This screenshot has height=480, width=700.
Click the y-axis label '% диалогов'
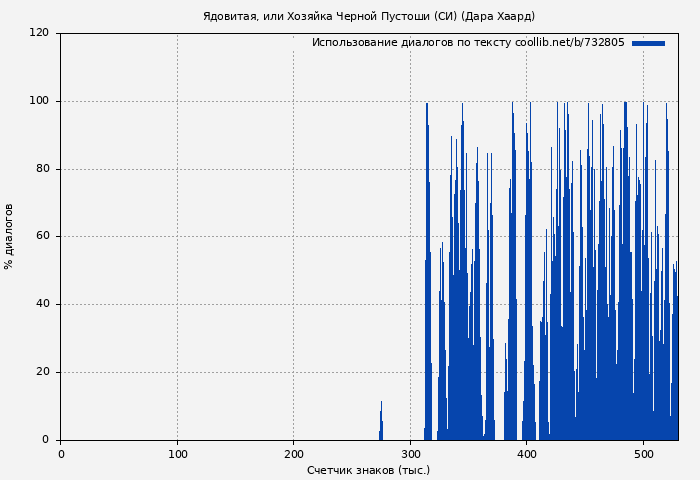[x=10, y=236]
